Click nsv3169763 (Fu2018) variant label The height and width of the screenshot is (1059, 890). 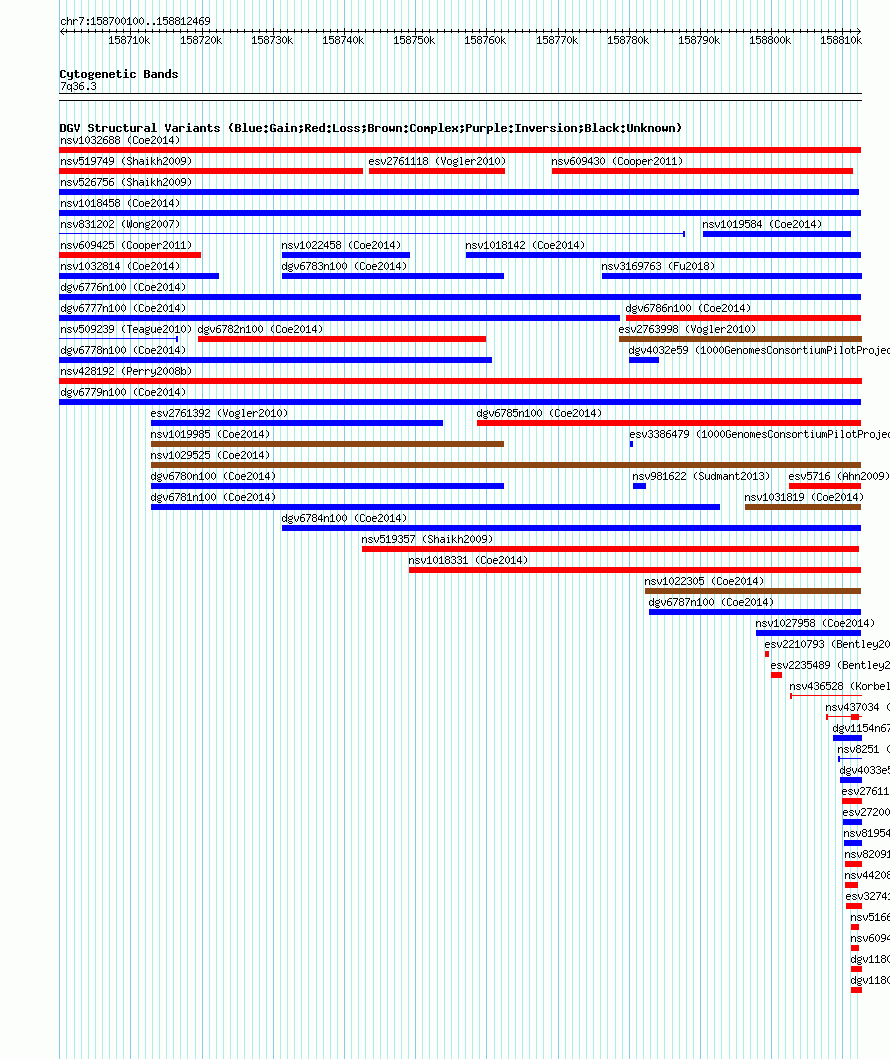[658, 266]
